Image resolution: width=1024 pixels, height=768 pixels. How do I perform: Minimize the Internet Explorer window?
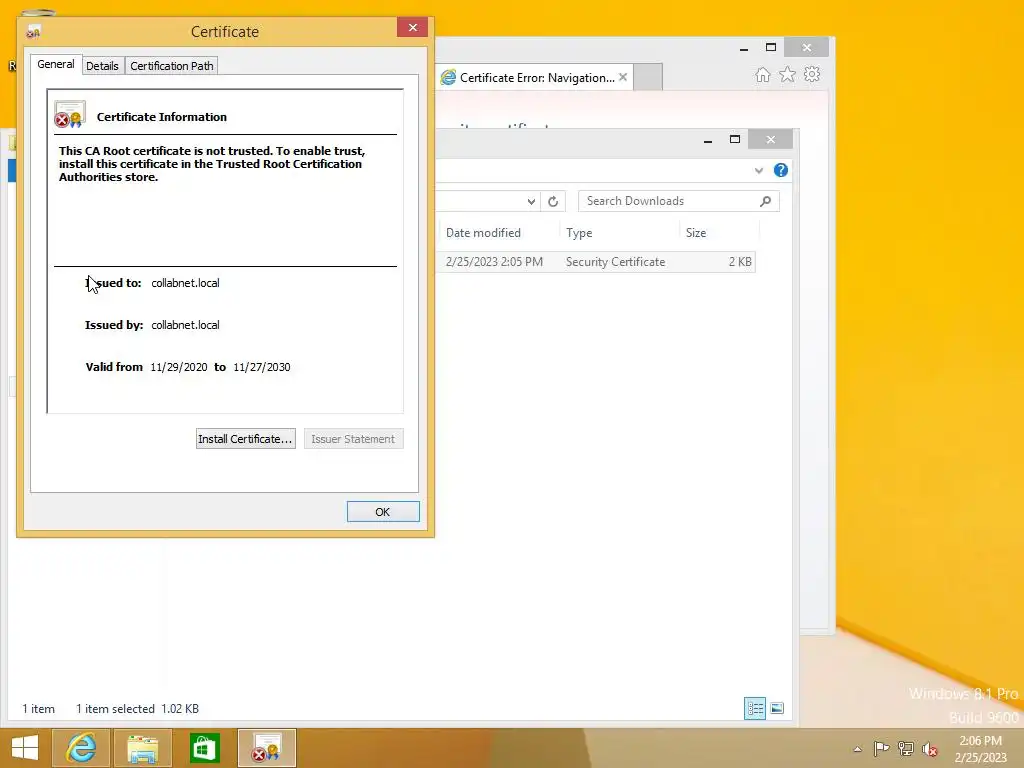click(x=743, y=48)
